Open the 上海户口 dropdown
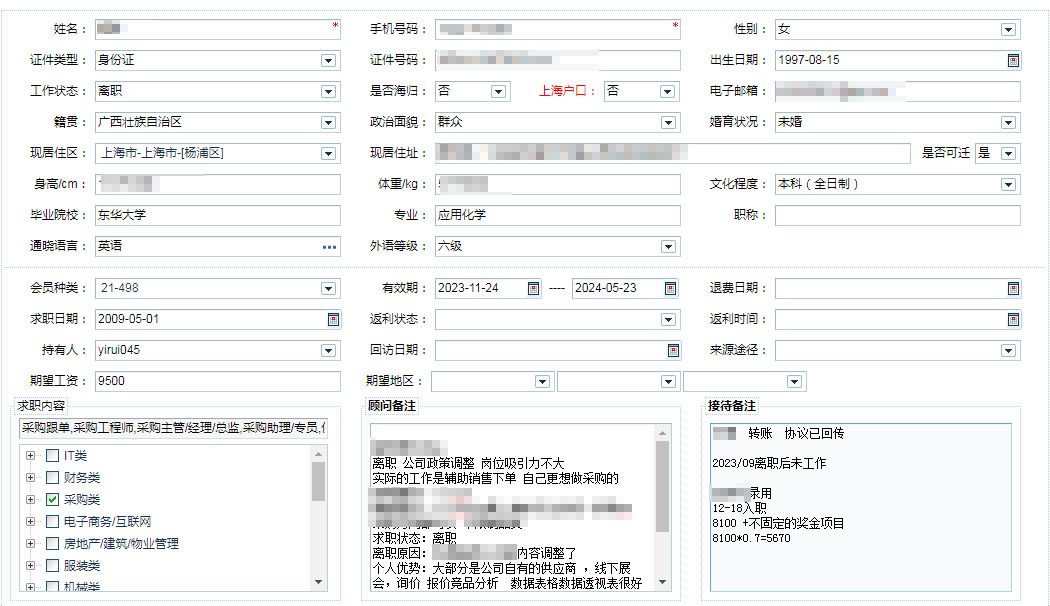 [x=667, y=91]
